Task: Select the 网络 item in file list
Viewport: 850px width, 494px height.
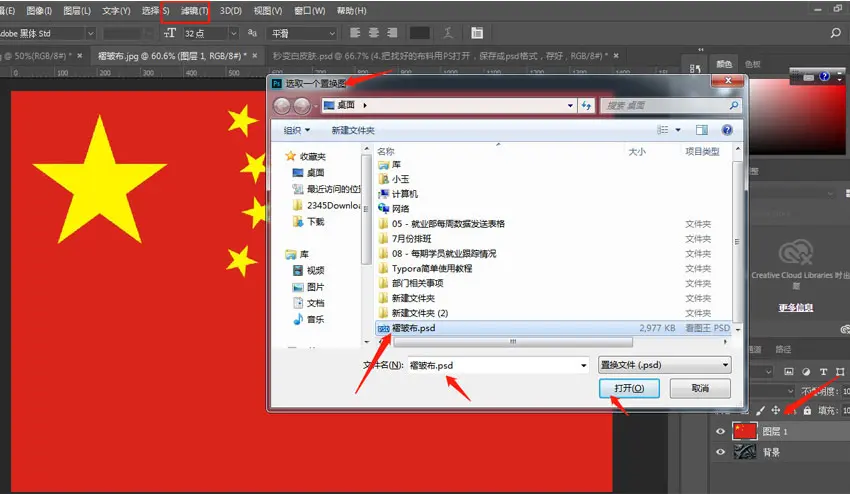Action: (400, 209)
